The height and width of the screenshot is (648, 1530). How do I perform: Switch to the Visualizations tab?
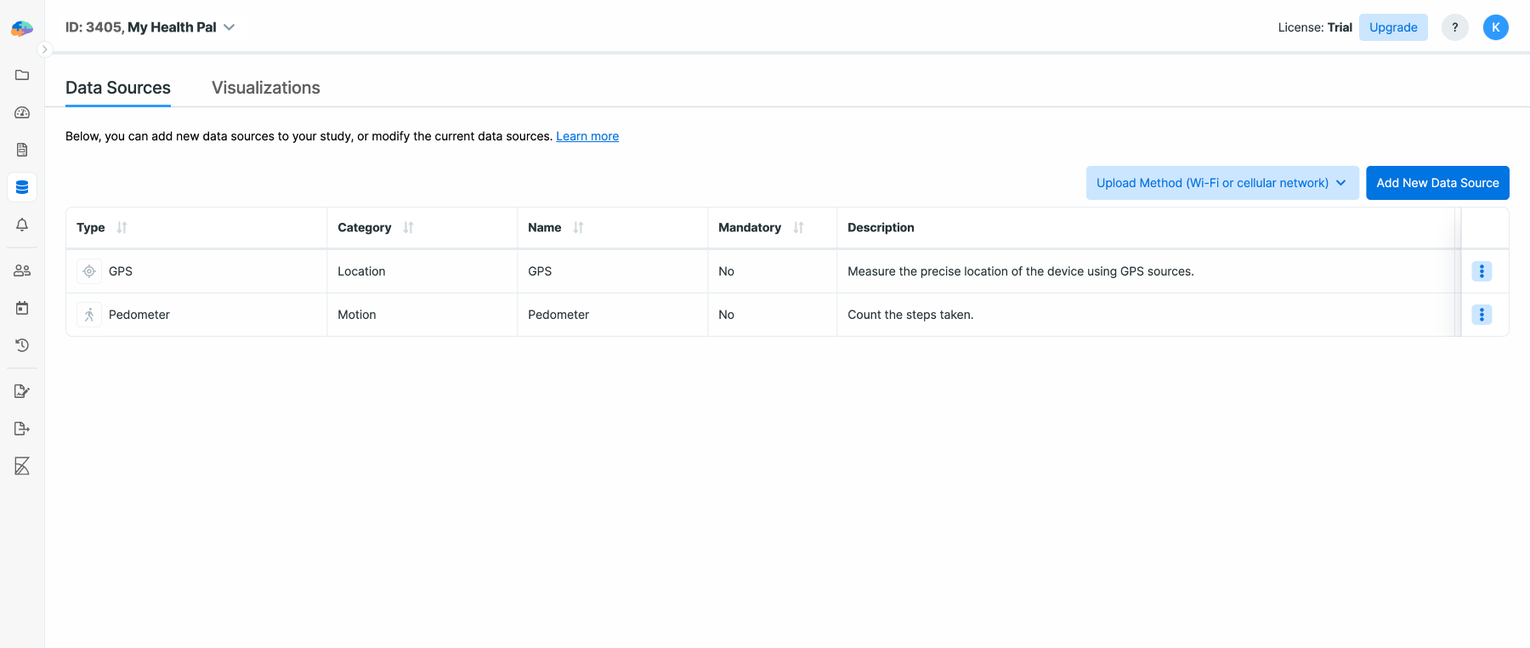[x=265, y=88]
